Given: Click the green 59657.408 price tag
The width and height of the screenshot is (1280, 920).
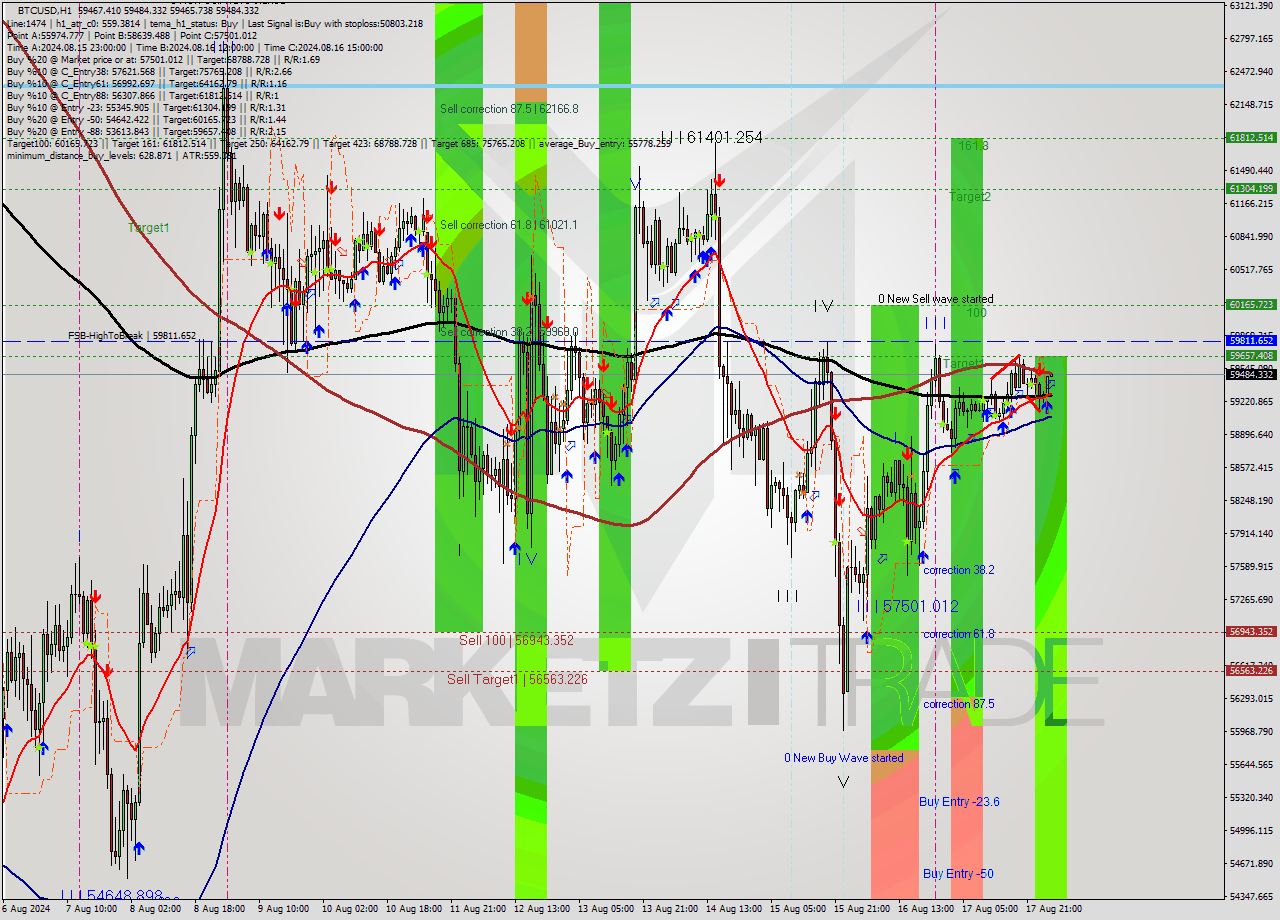Looking at the screenshot, I should pyautogui.click(x=1251, y=355).
